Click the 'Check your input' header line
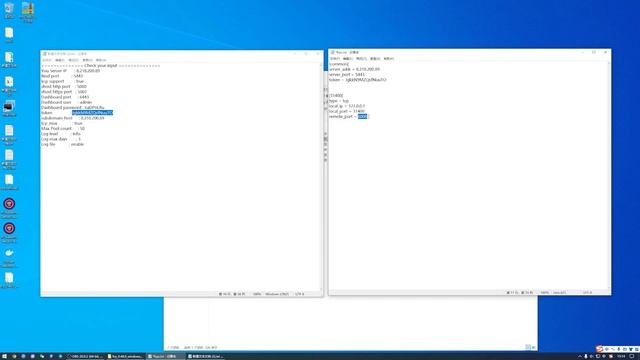 coord(100,65)
